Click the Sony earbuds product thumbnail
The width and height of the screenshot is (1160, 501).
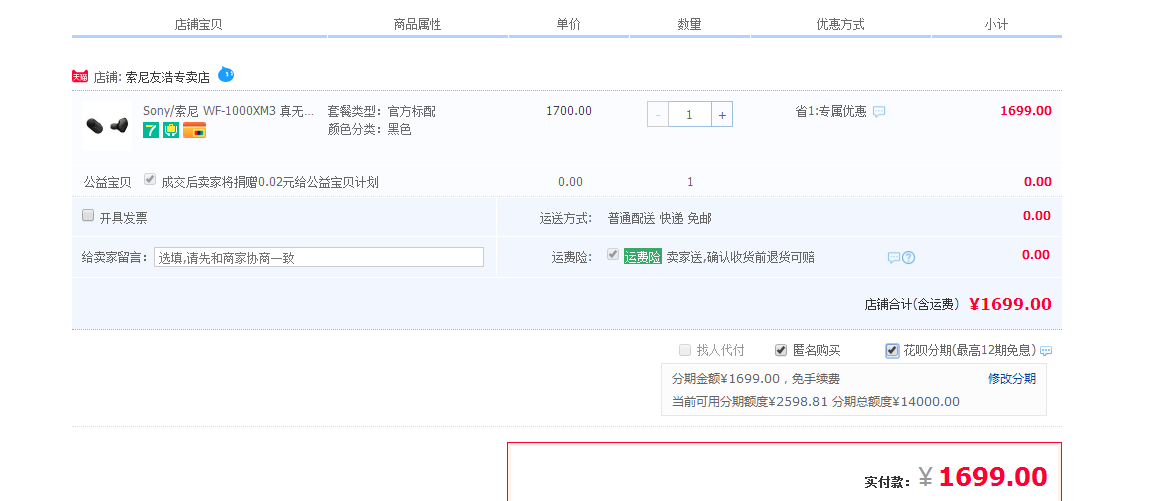coord(107,126)
